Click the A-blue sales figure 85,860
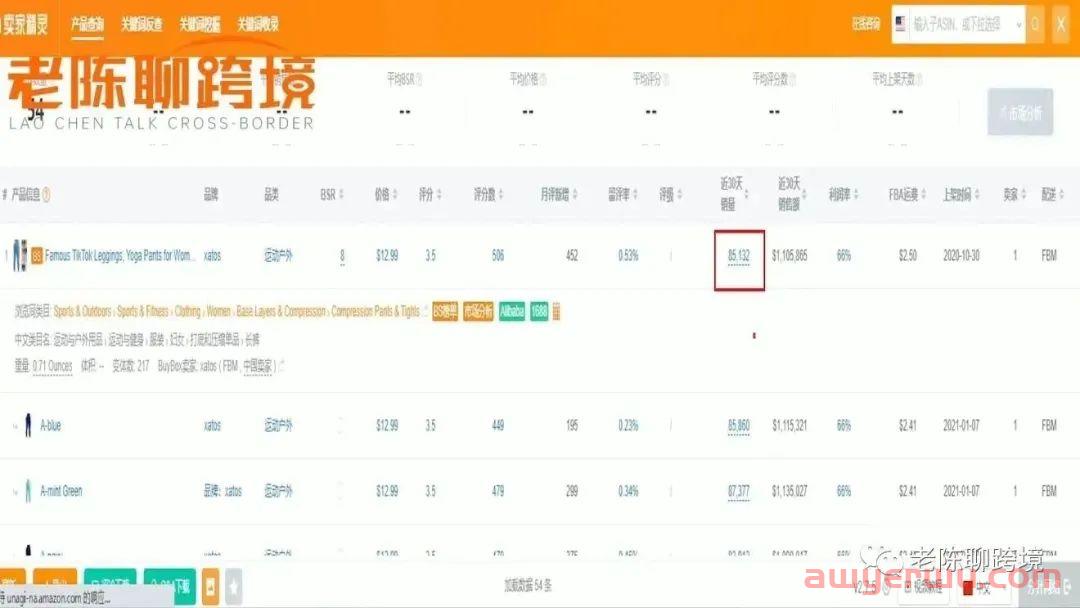The width and height of the screenshot is (1080, 608). click(738, 426)
